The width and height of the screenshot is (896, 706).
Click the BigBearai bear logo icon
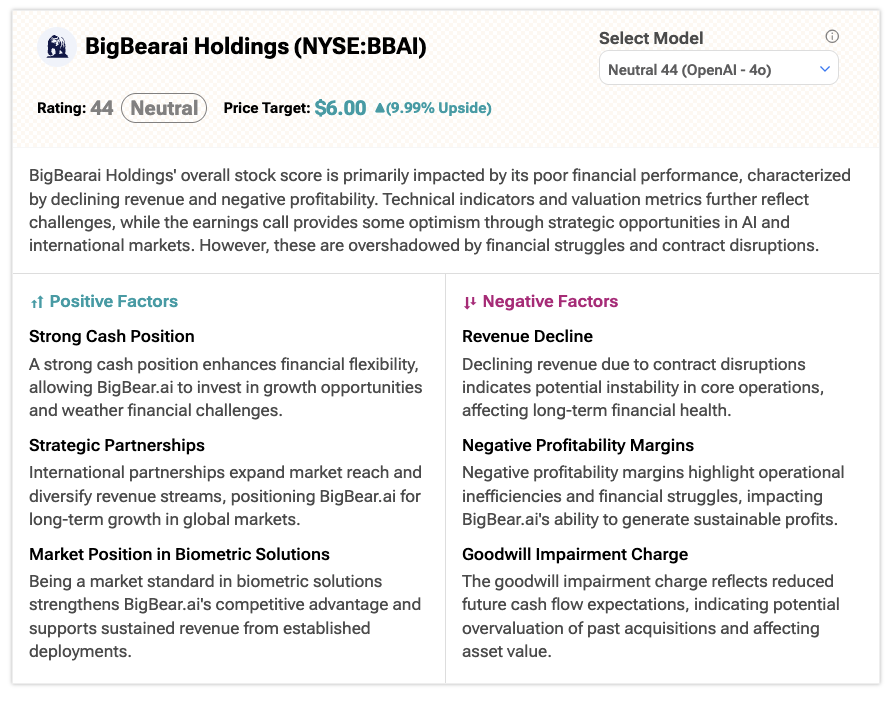57,46
